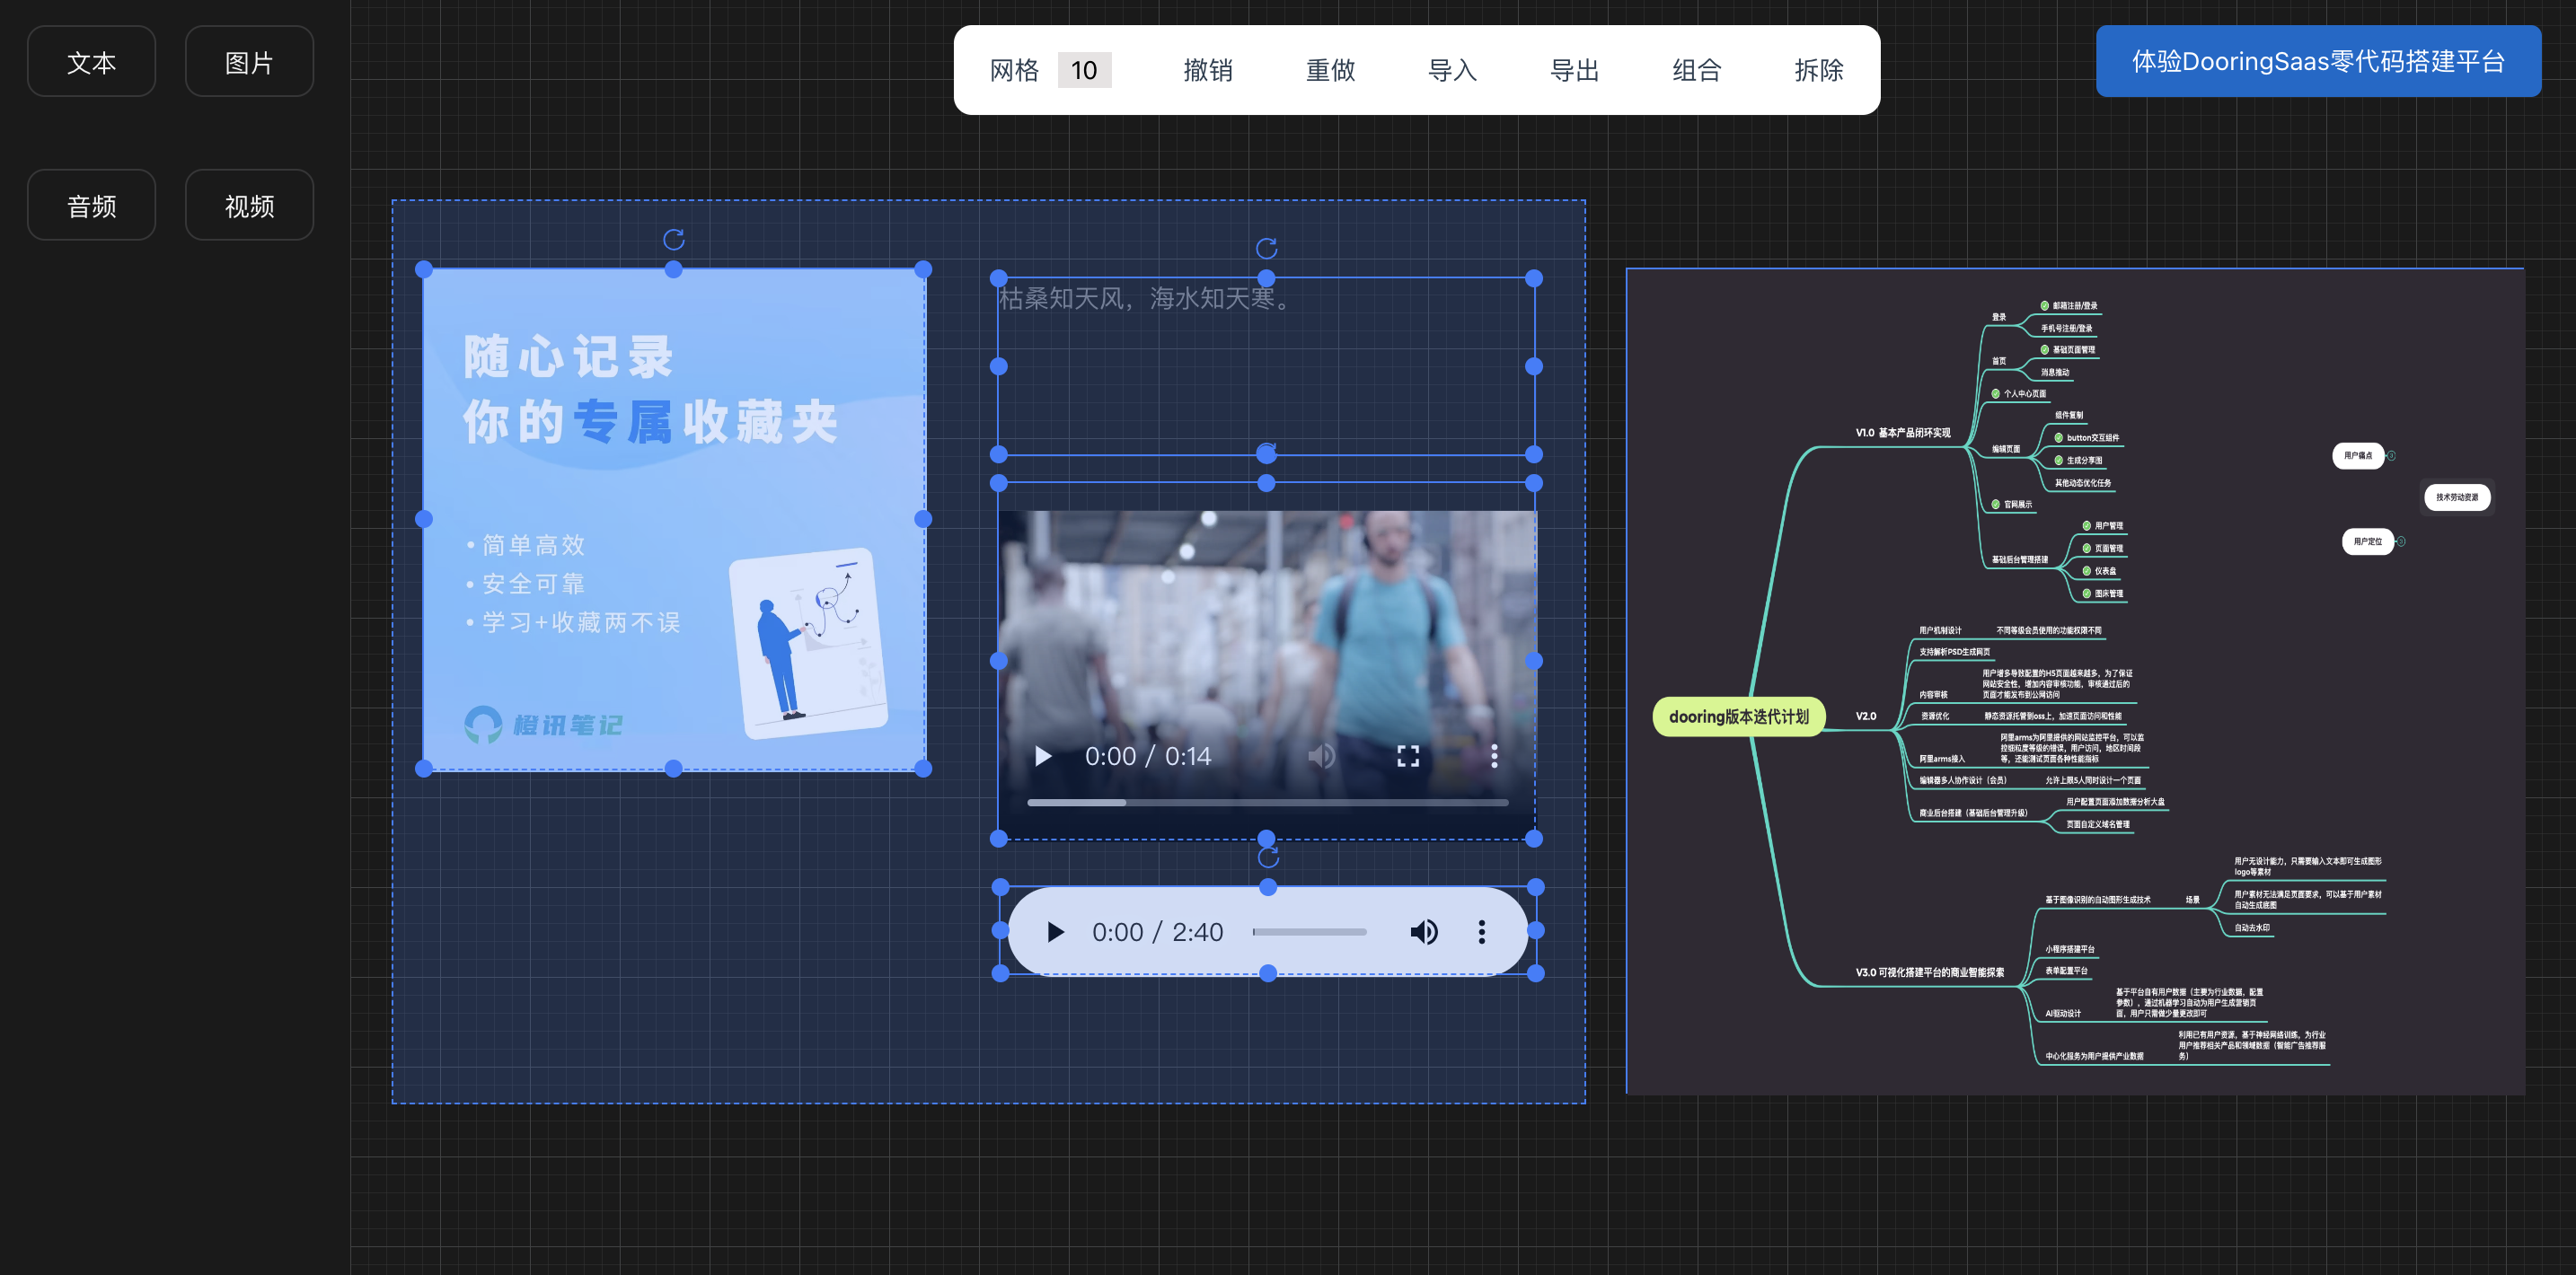Screen dimensions: 2576x1275
Task: Open the 体验DooringSaas零代码搭建平台 link
Action: point(2317,61)
